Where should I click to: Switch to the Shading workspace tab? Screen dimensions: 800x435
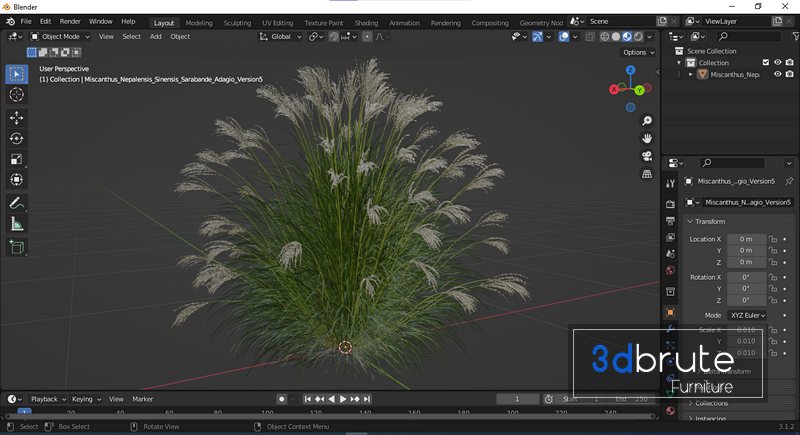click(x=366, y=23)
